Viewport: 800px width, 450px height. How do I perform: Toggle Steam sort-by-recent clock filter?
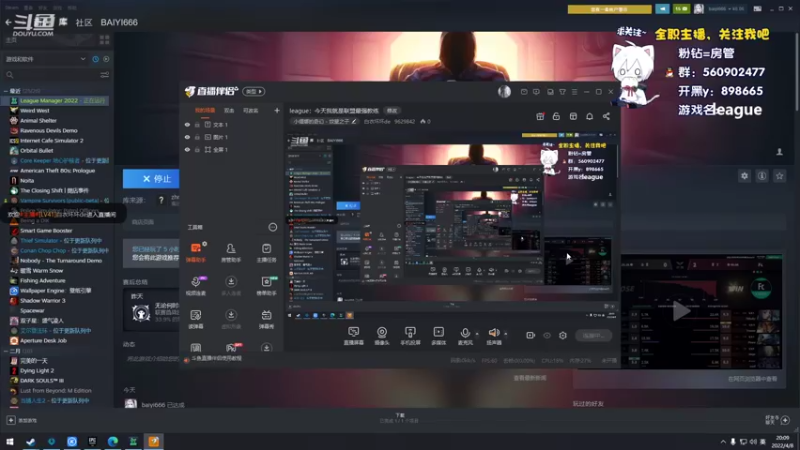click(x=95, y=59)
